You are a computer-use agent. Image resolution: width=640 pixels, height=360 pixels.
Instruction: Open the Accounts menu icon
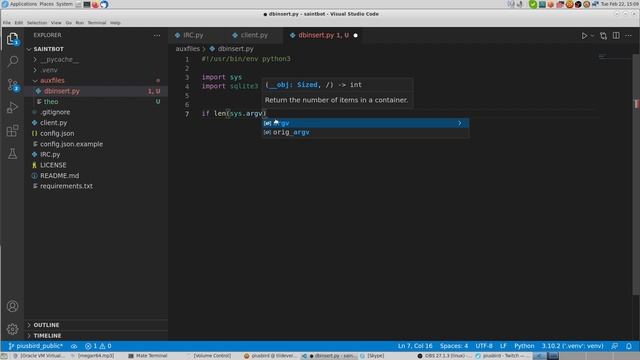coord(12,306)
